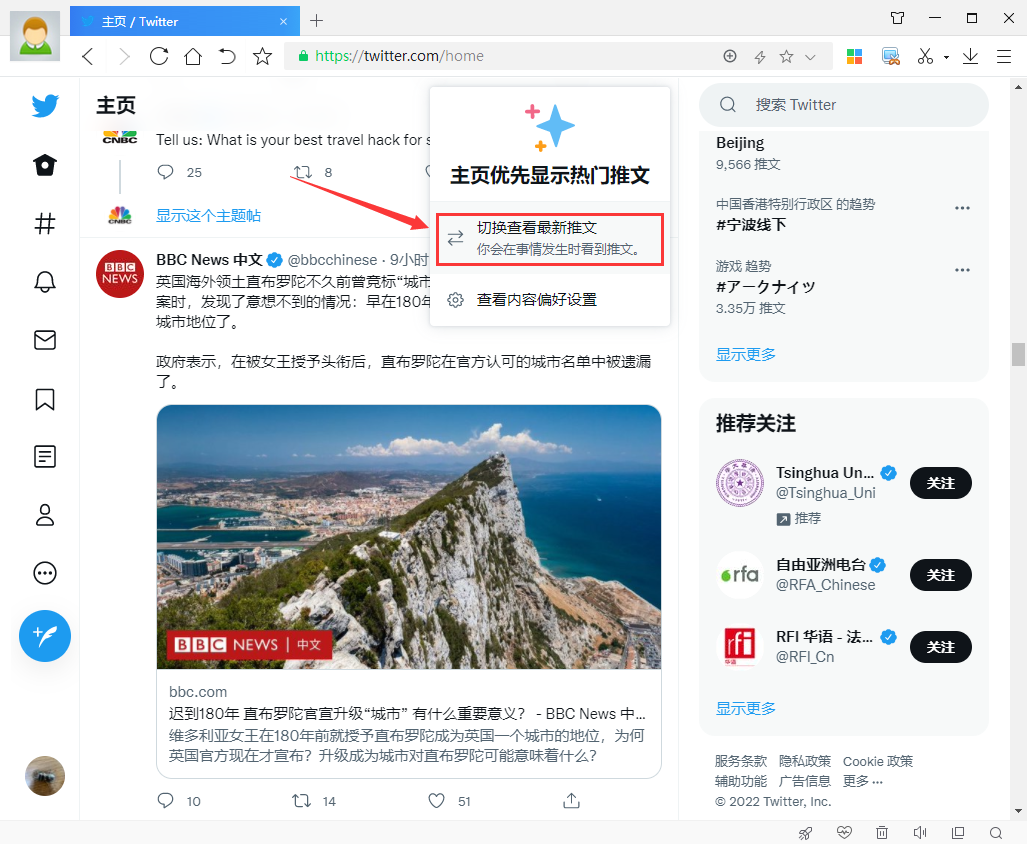Open the browser hamburger menu
Screen dimensions: 1027x844
1004,56
